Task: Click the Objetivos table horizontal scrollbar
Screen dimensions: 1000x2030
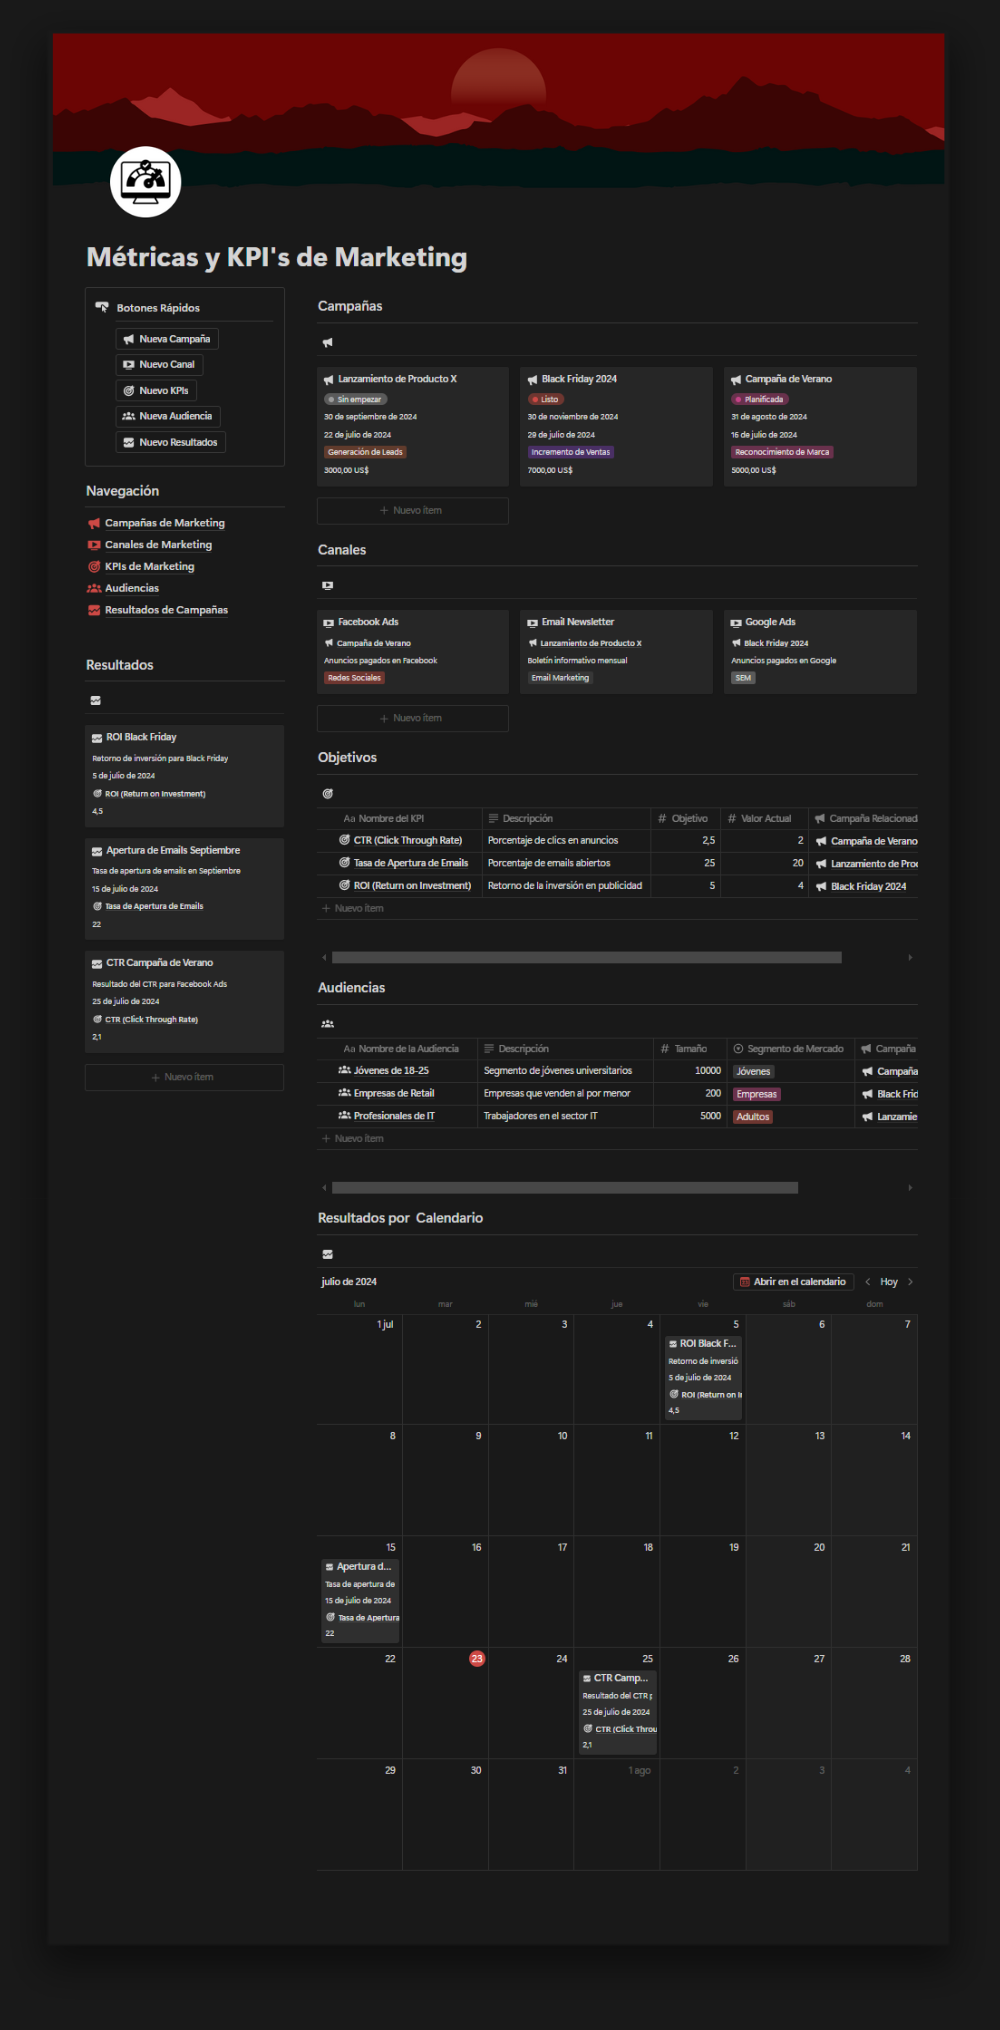Action: click(587, 958)
